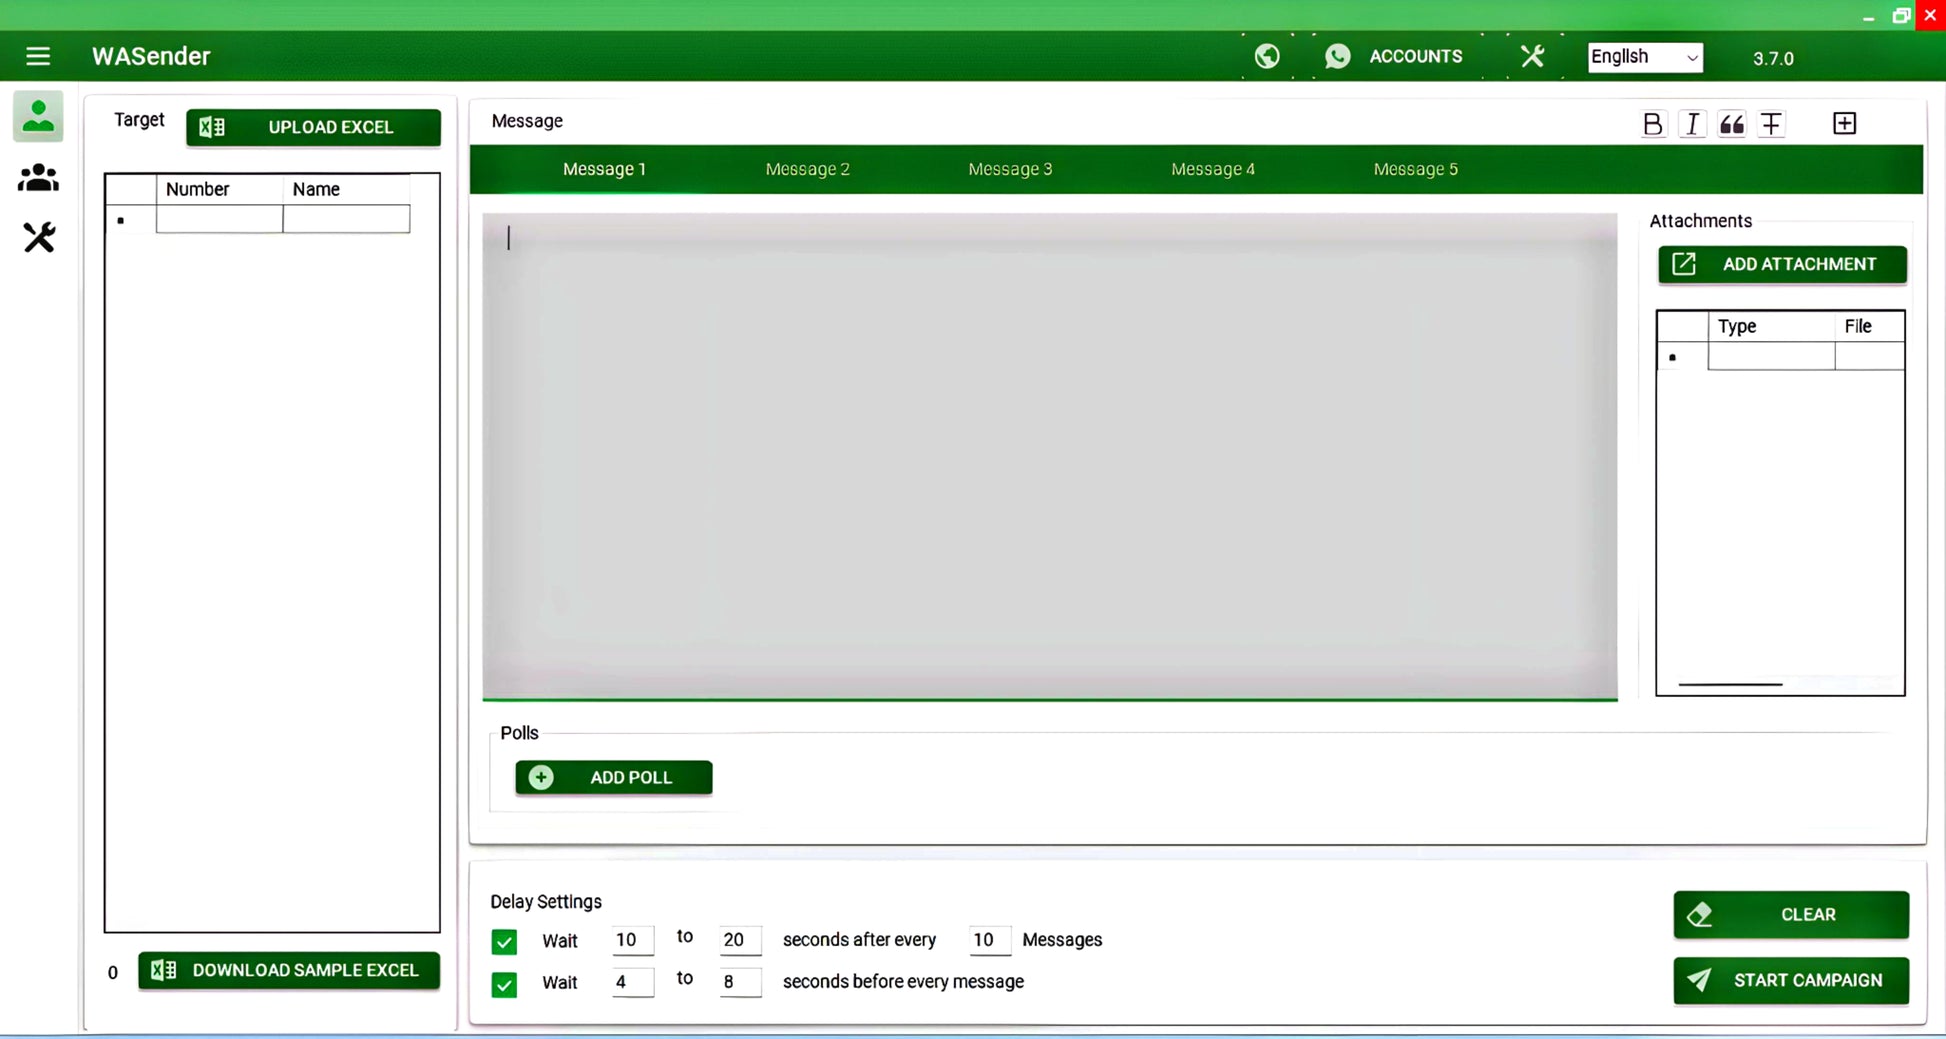Open the group contacts sidebar icon
This screenshot has height=1039, width=1946.
pyautogui.click(x=38, y=178)
